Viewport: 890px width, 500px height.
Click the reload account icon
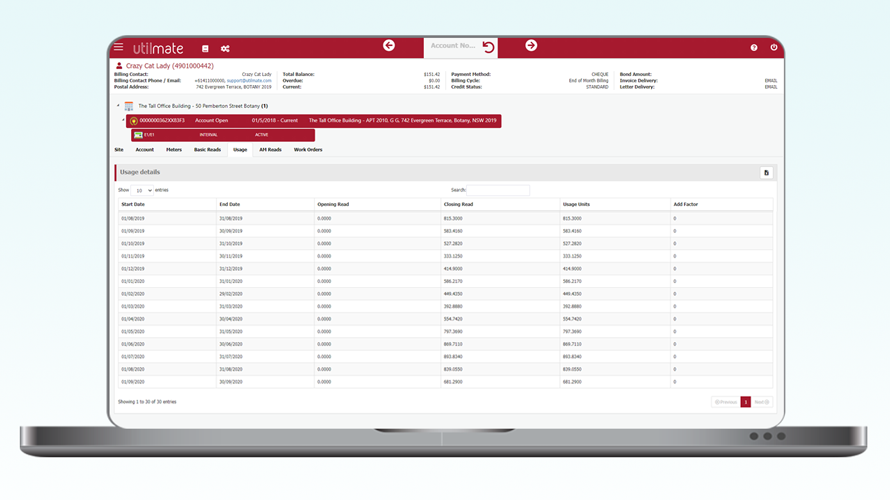[x=488, y=47]
